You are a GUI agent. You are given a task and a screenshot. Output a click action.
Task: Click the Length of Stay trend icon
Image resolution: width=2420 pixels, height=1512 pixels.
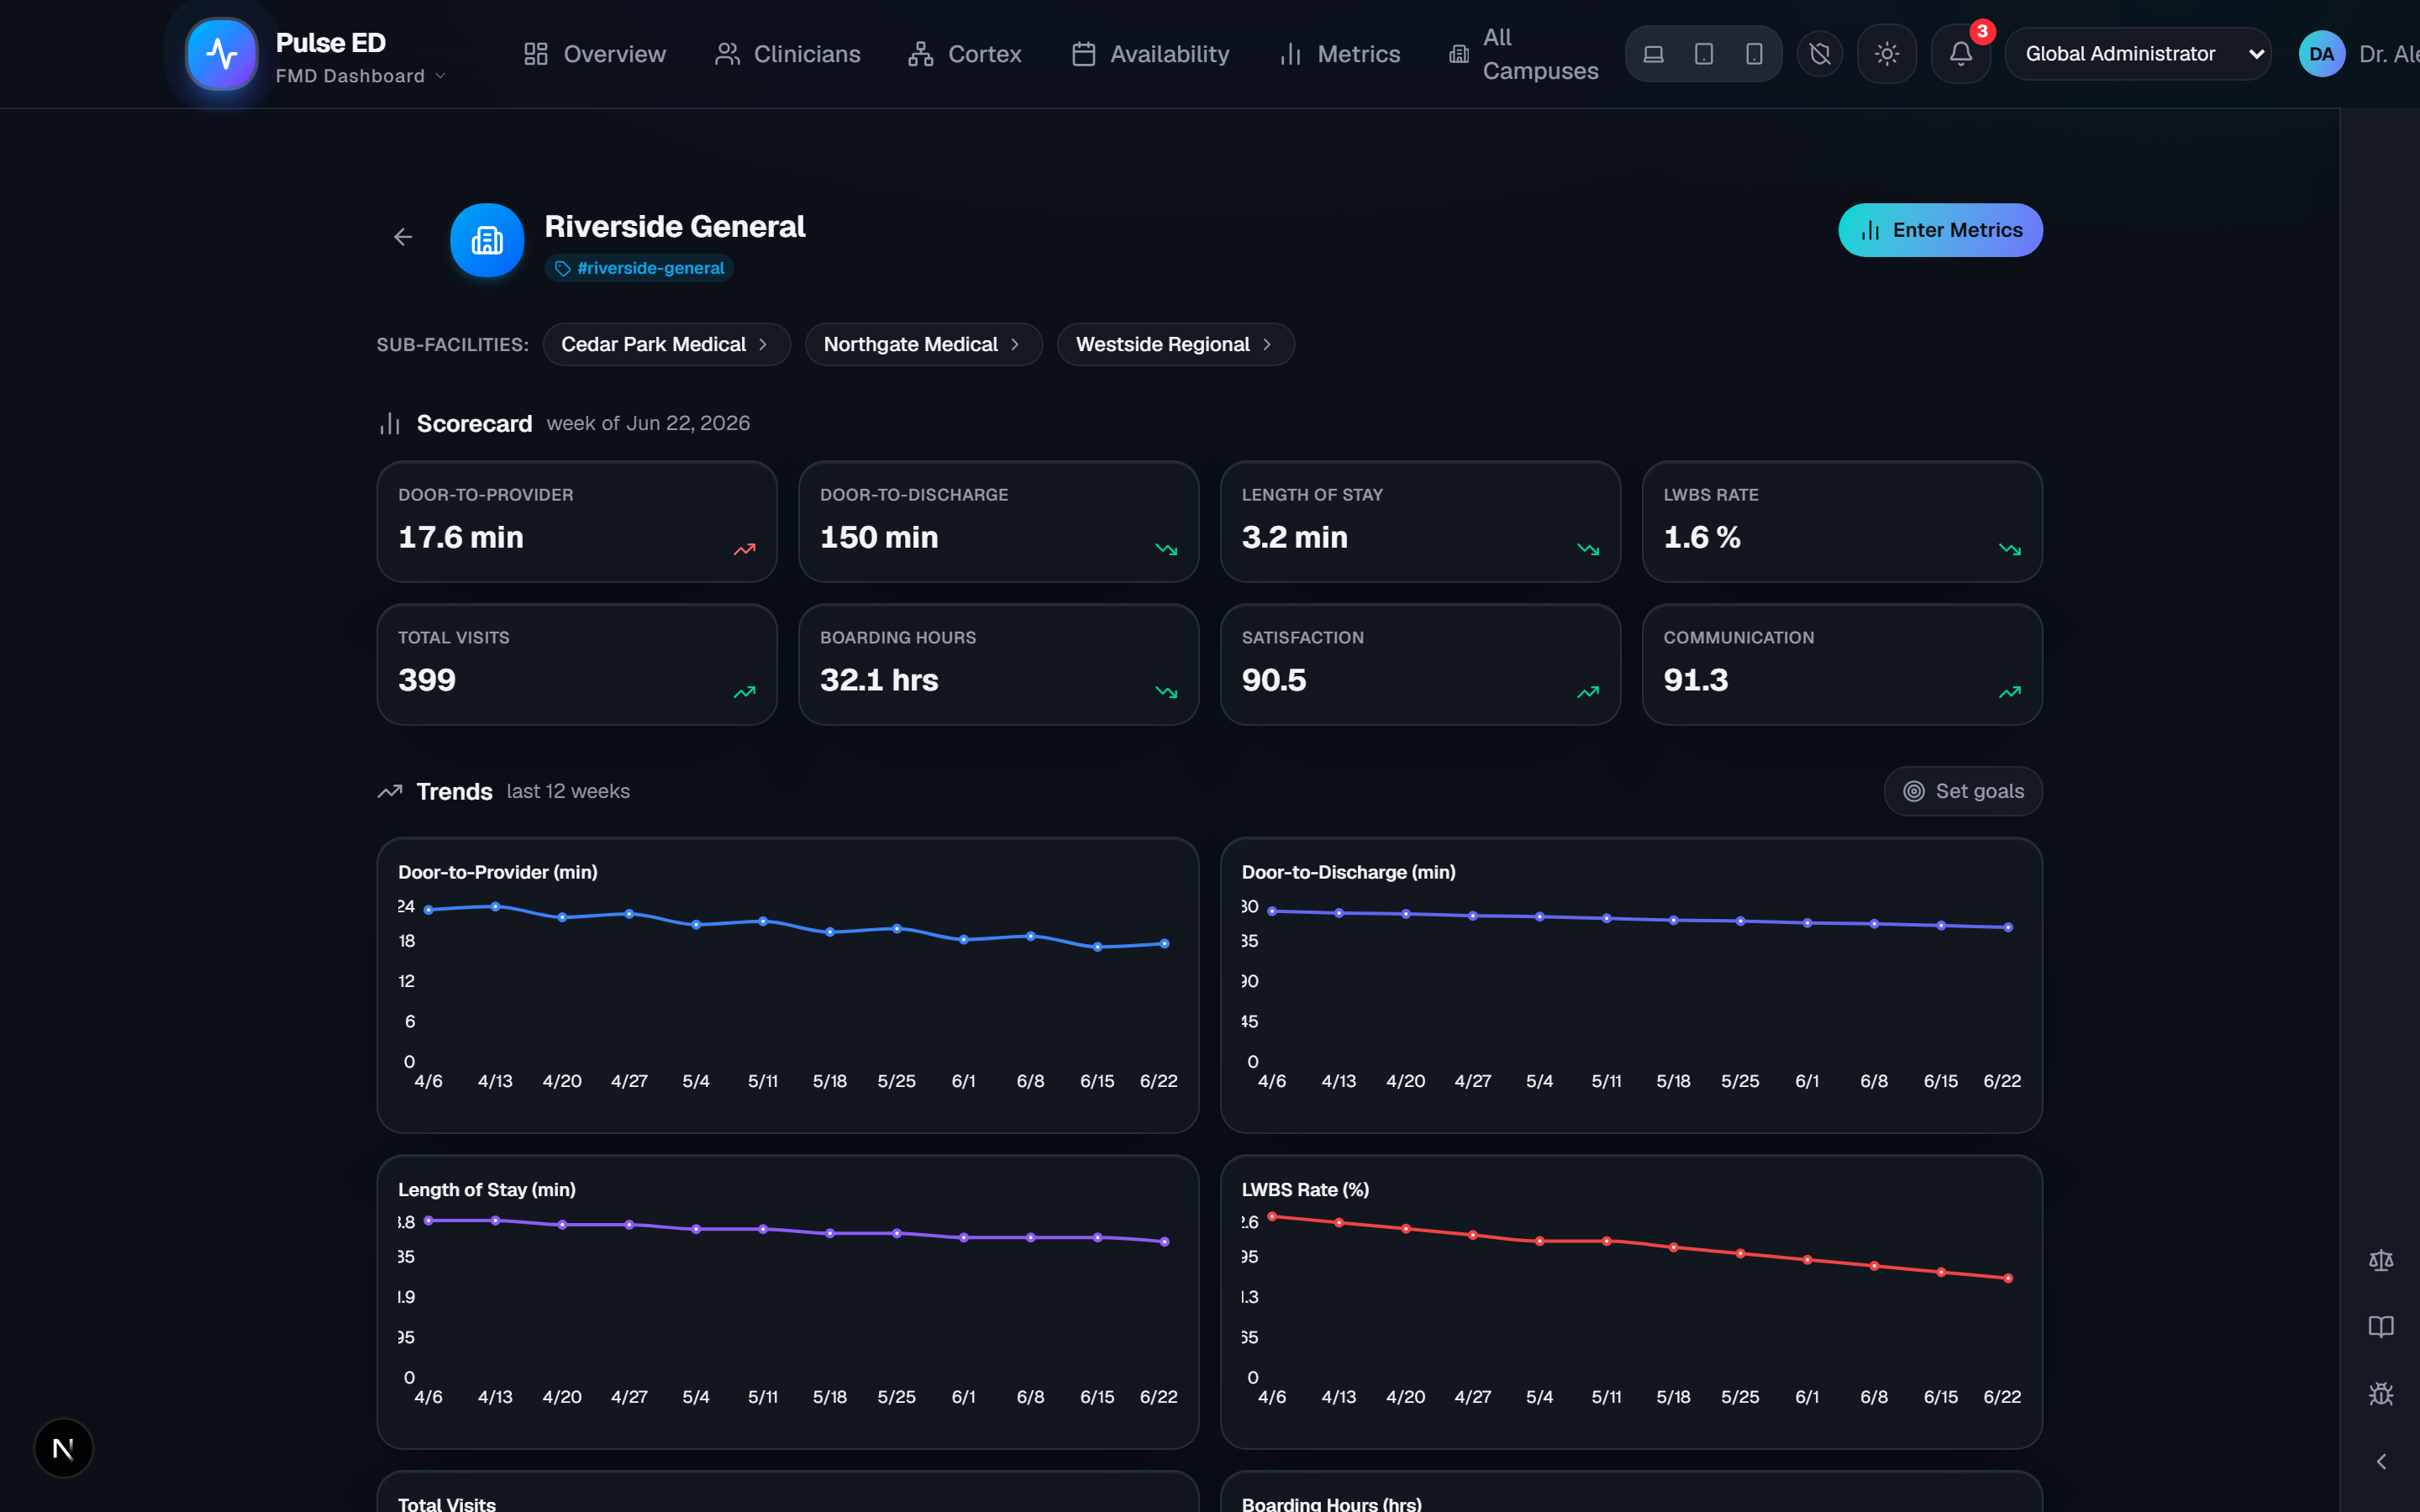click(1588, 549)
